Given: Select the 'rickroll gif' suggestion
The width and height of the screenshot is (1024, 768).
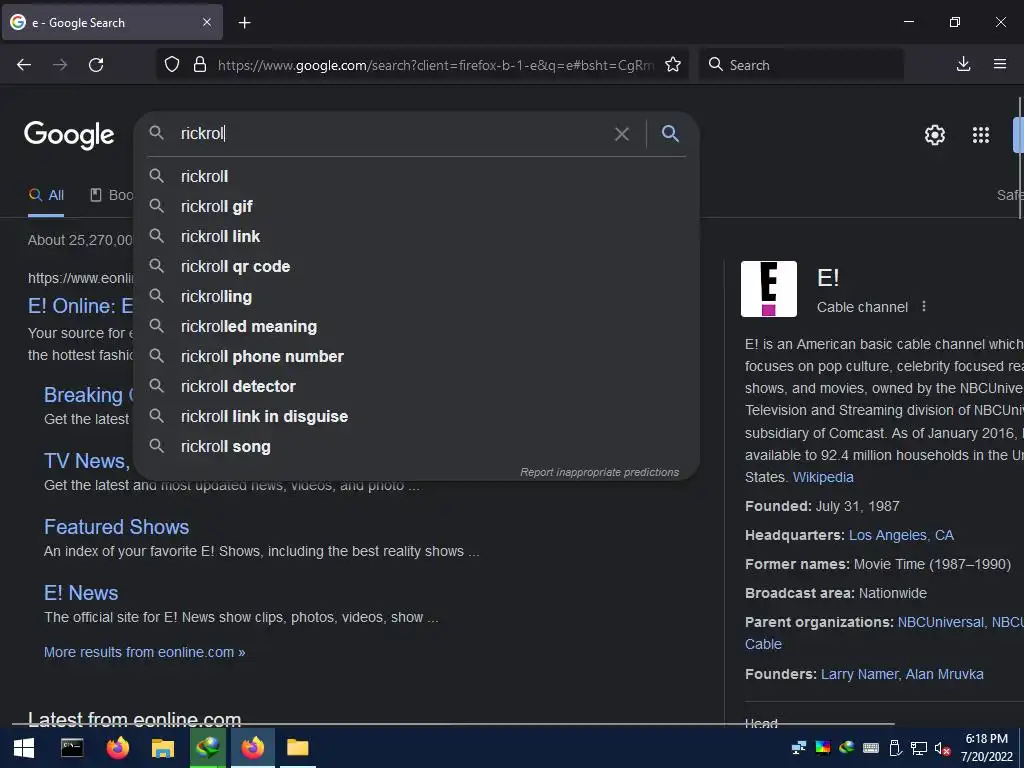Looking at the screenshot, I should (x=417, y=206).
